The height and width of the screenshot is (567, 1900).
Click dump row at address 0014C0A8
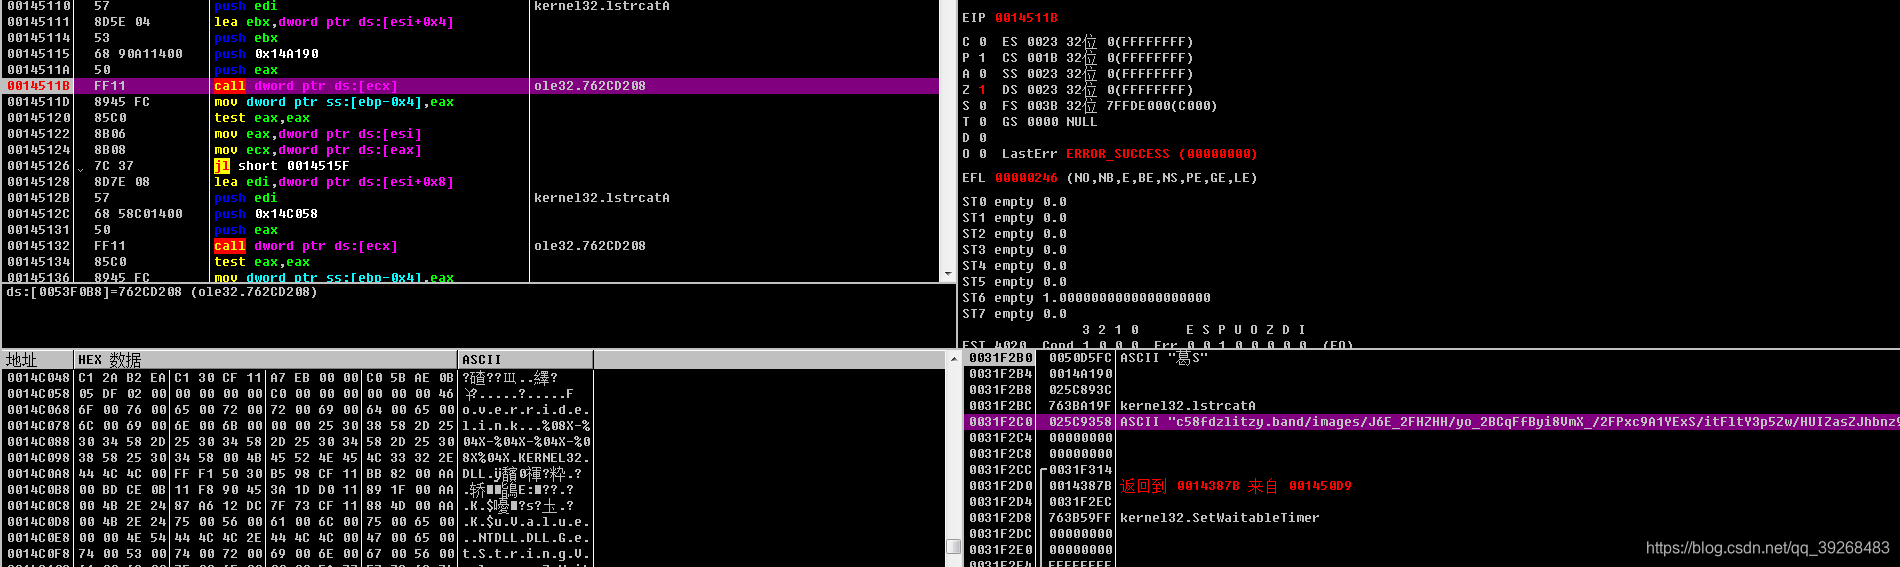click(x=298, y=474)
